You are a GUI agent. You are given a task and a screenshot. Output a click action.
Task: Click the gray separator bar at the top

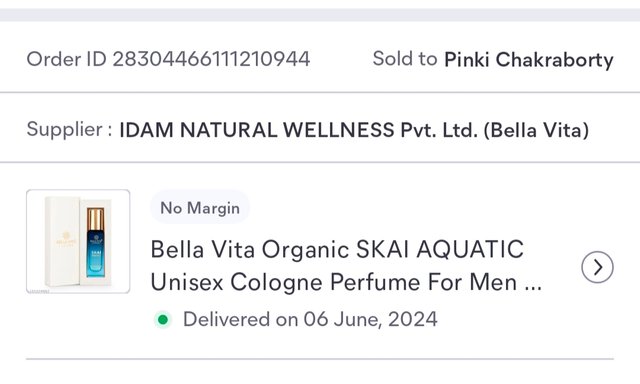(320, 15)
